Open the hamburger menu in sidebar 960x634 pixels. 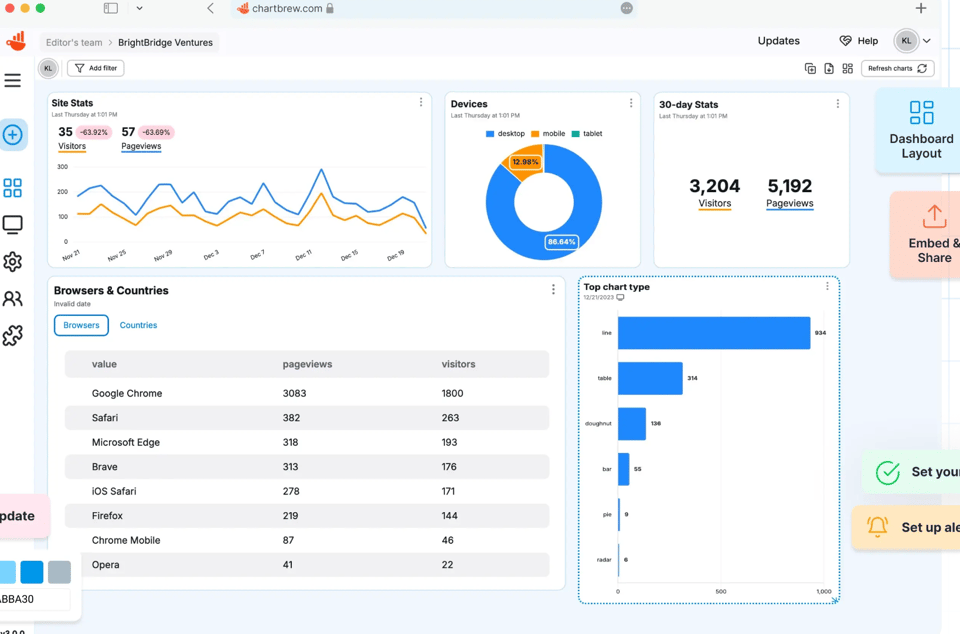coord(13,81)
